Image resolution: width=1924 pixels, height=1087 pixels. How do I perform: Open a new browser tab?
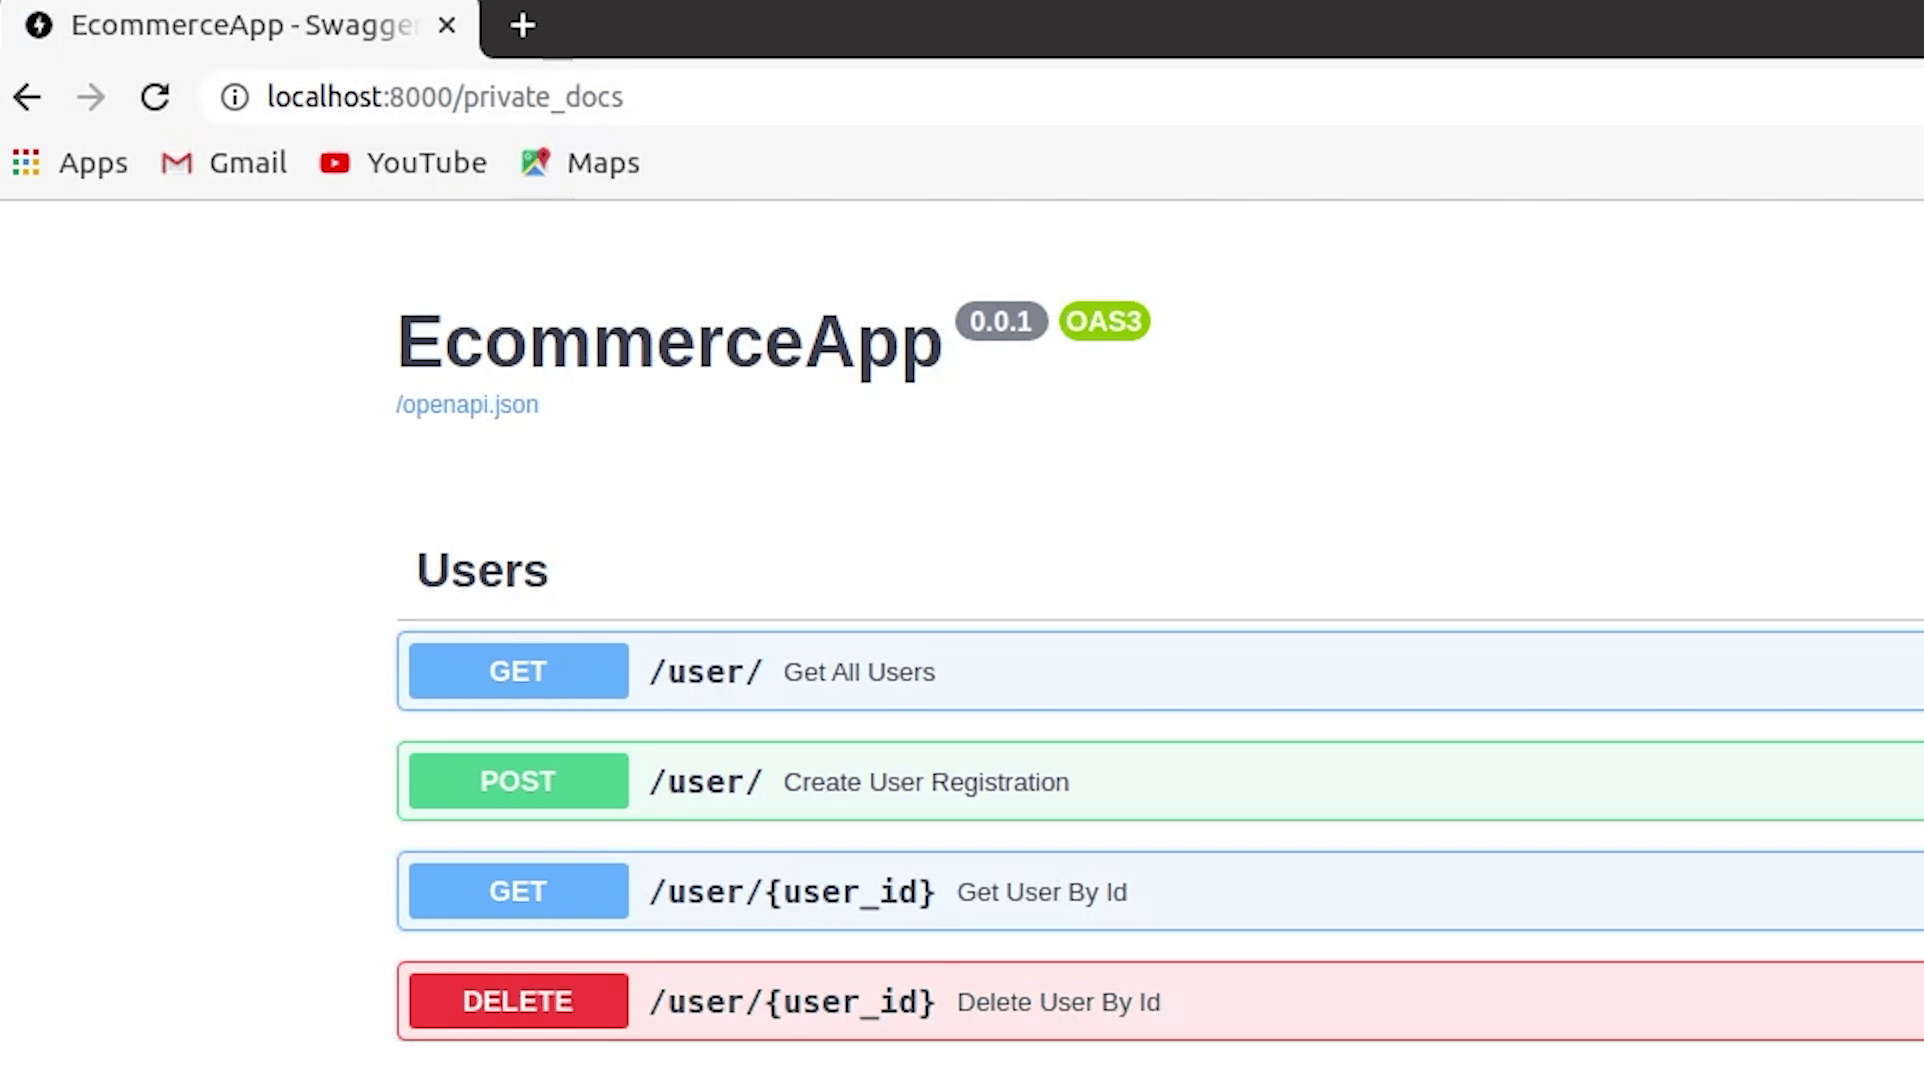(x=522, y=26)
